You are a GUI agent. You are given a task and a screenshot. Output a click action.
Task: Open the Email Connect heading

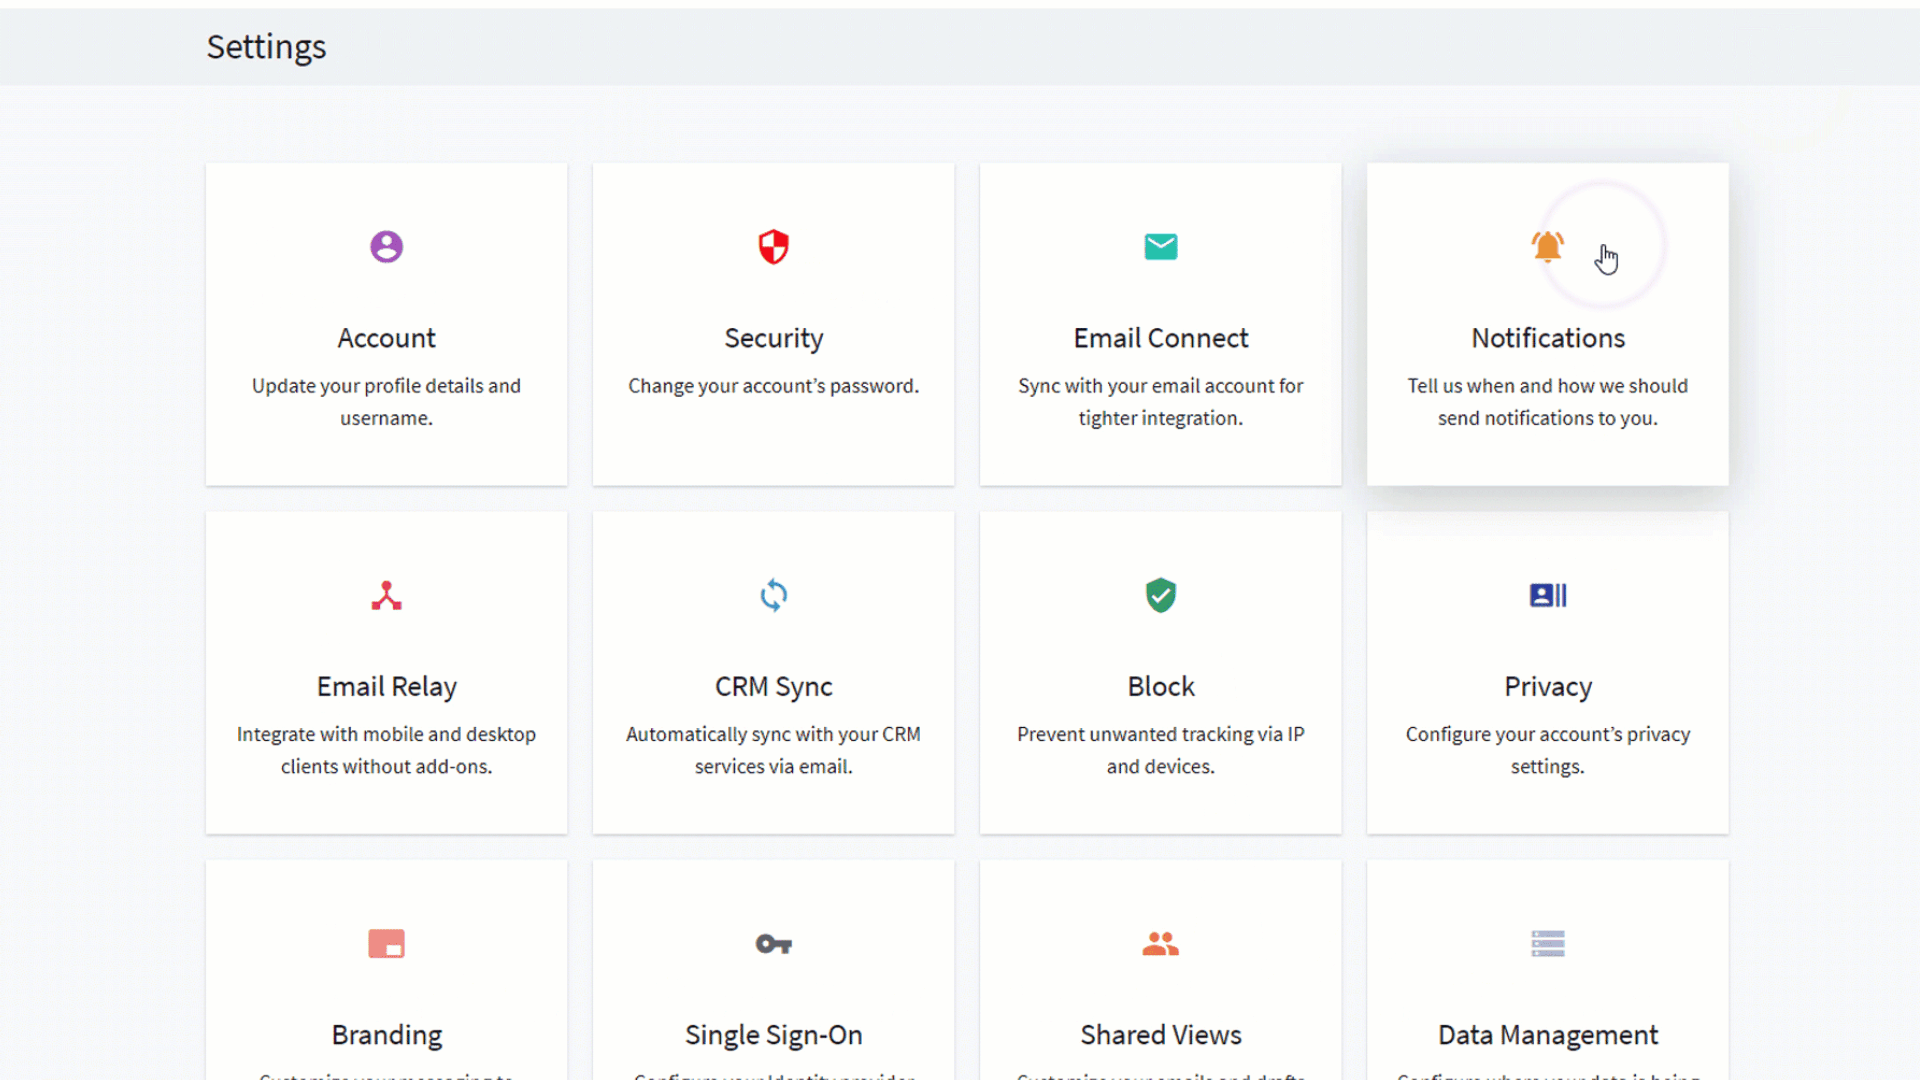[1160, 338]
